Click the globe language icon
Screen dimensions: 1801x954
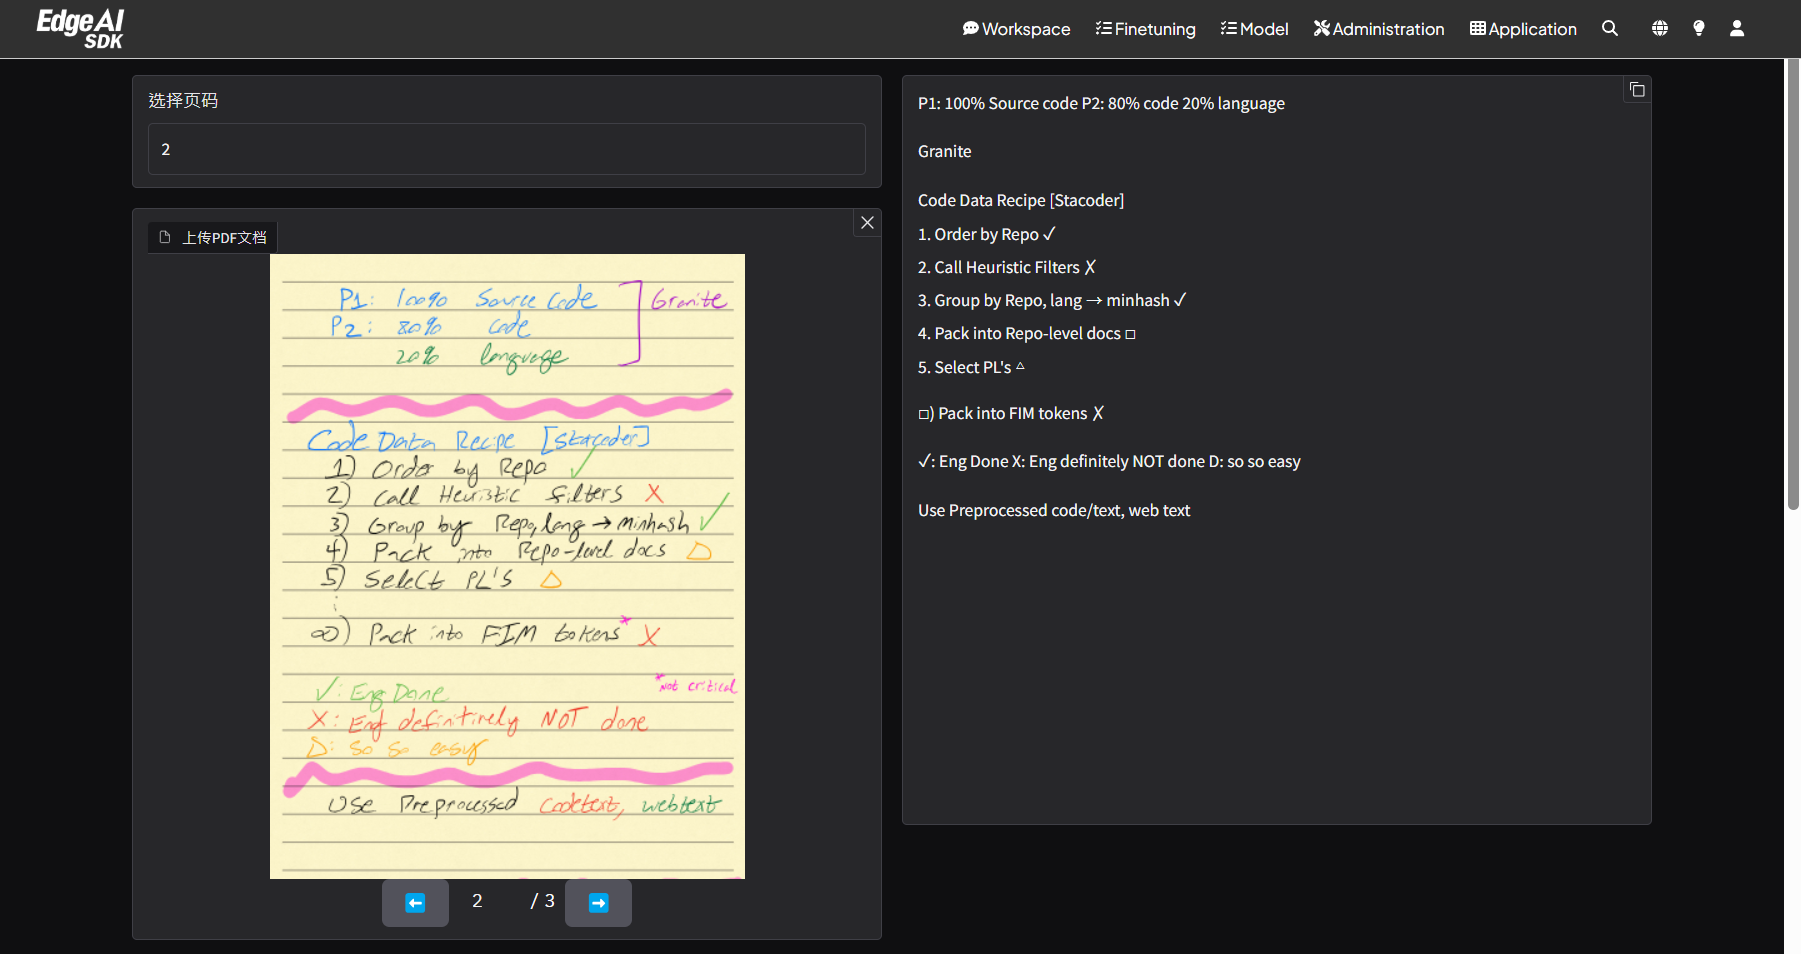click(x=1659, y=29)
